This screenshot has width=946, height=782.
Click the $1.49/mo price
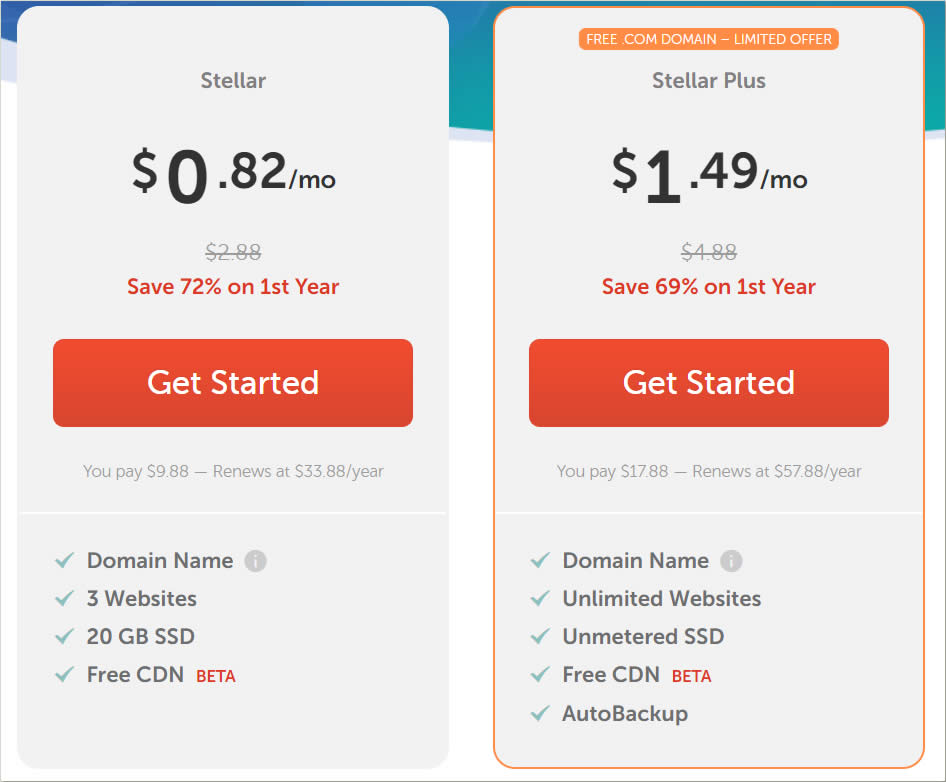(710, 175)
